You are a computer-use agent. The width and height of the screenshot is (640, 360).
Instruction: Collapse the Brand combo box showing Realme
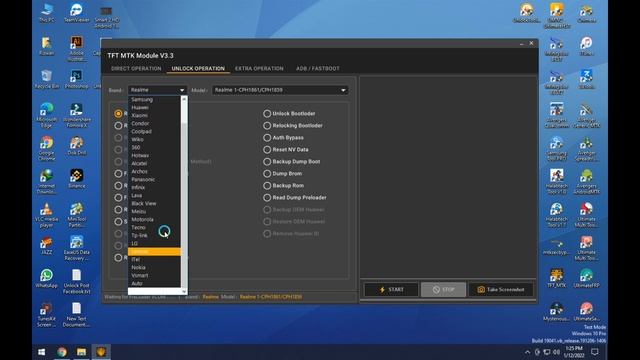click(x=157, y=90)
